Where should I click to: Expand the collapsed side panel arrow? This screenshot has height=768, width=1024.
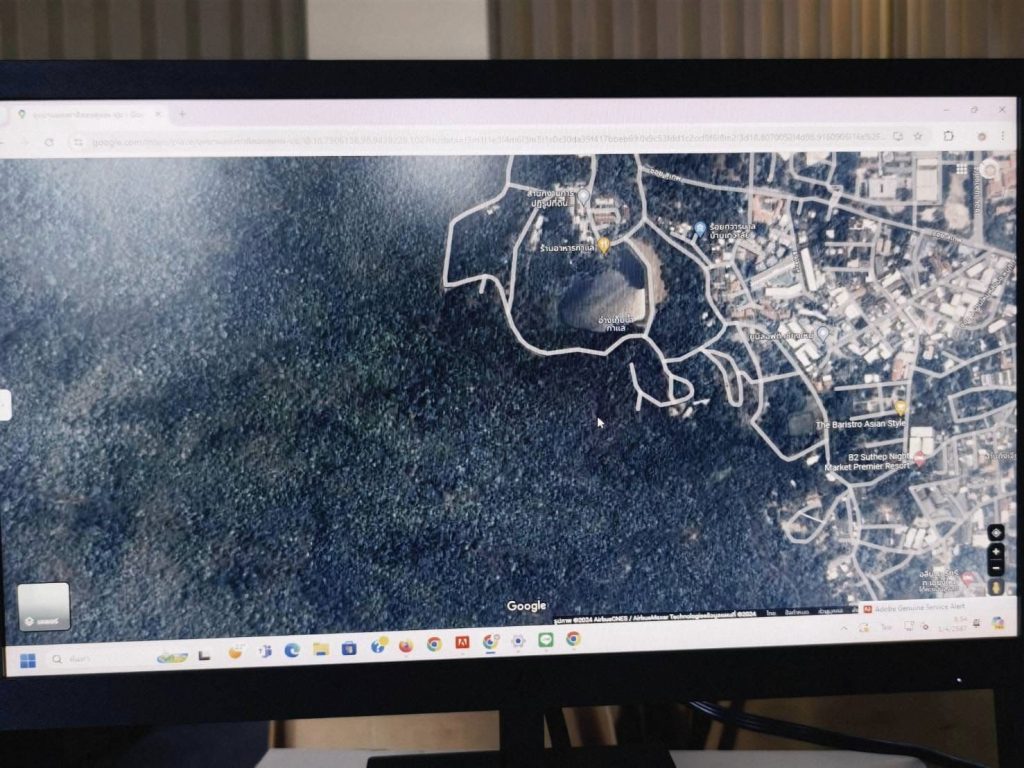coord(5,405)
